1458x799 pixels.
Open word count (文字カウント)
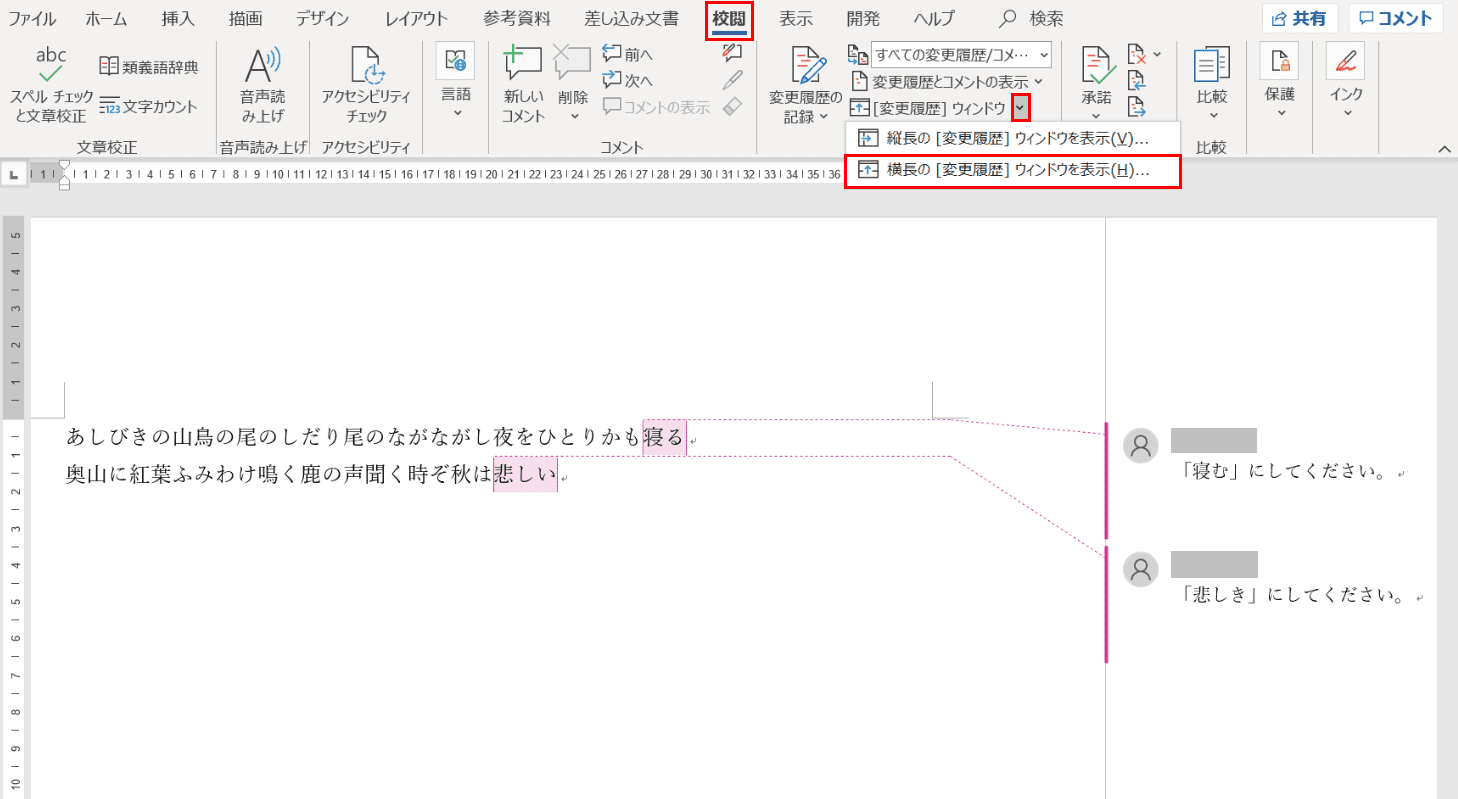[149, 106]
